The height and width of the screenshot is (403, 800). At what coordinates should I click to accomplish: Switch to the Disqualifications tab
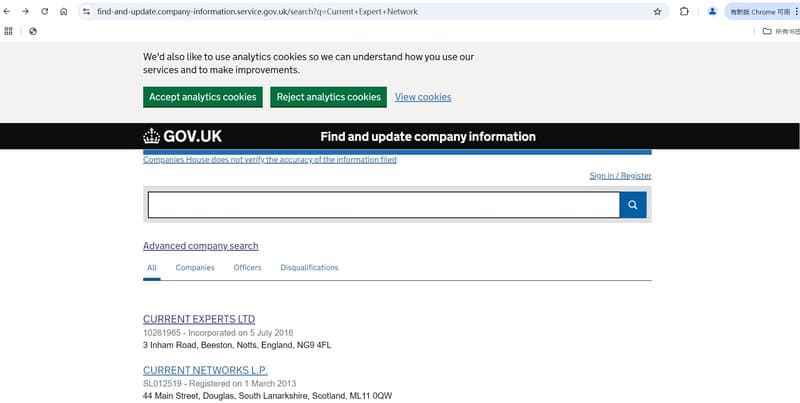pyautogui.click(x=309, y=267)
